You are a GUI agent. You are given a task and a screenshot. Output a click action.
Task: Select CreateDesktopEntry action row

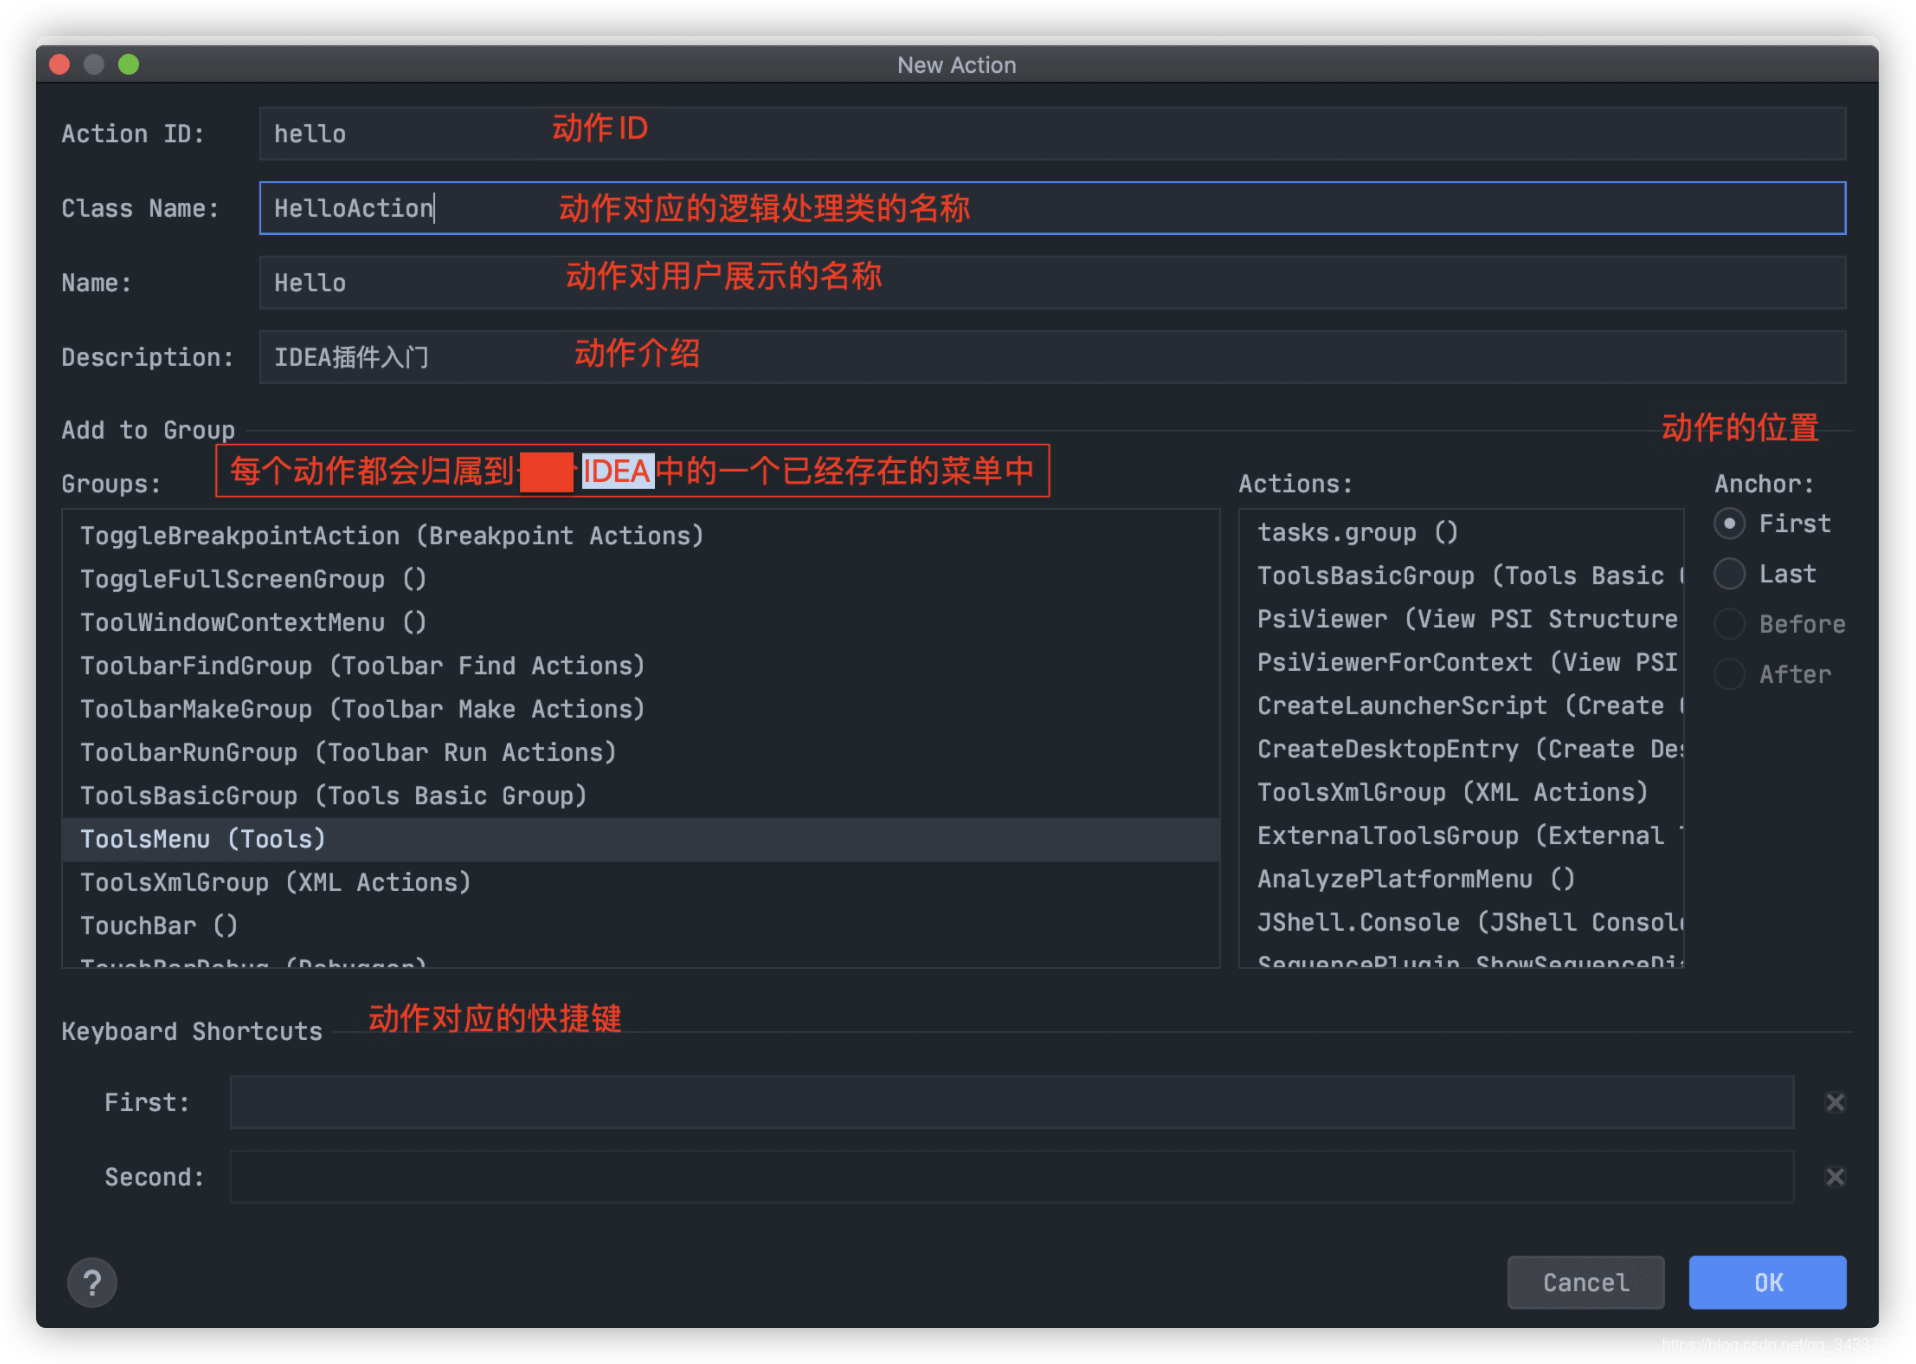click(x=1461, y=749)
